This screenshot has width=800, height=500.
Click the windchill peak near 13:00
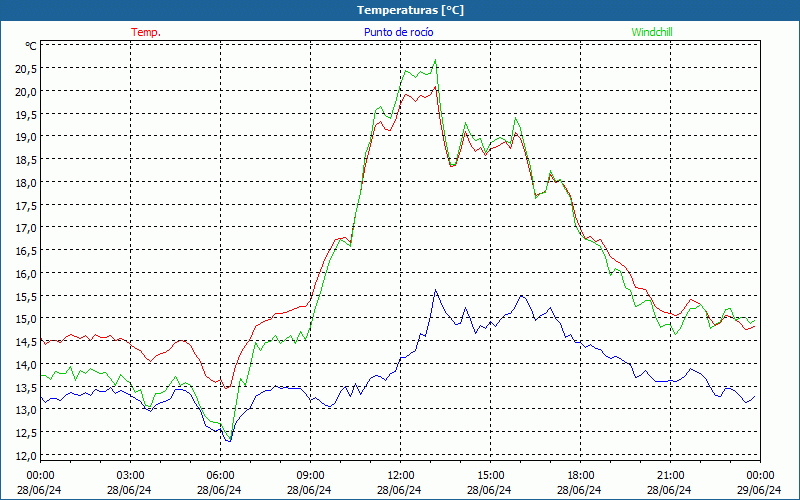click(435, 60)
